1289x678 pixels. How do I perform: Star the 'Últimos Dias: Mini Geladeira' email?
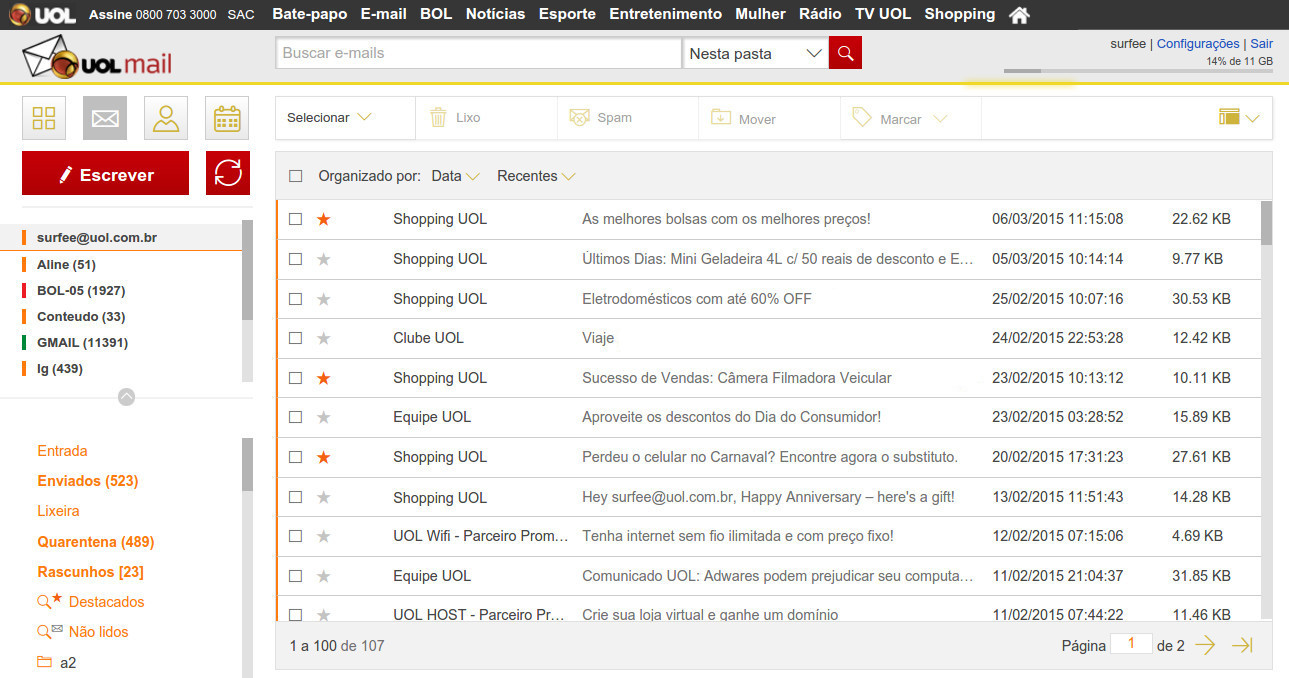(x=323, y=259)
